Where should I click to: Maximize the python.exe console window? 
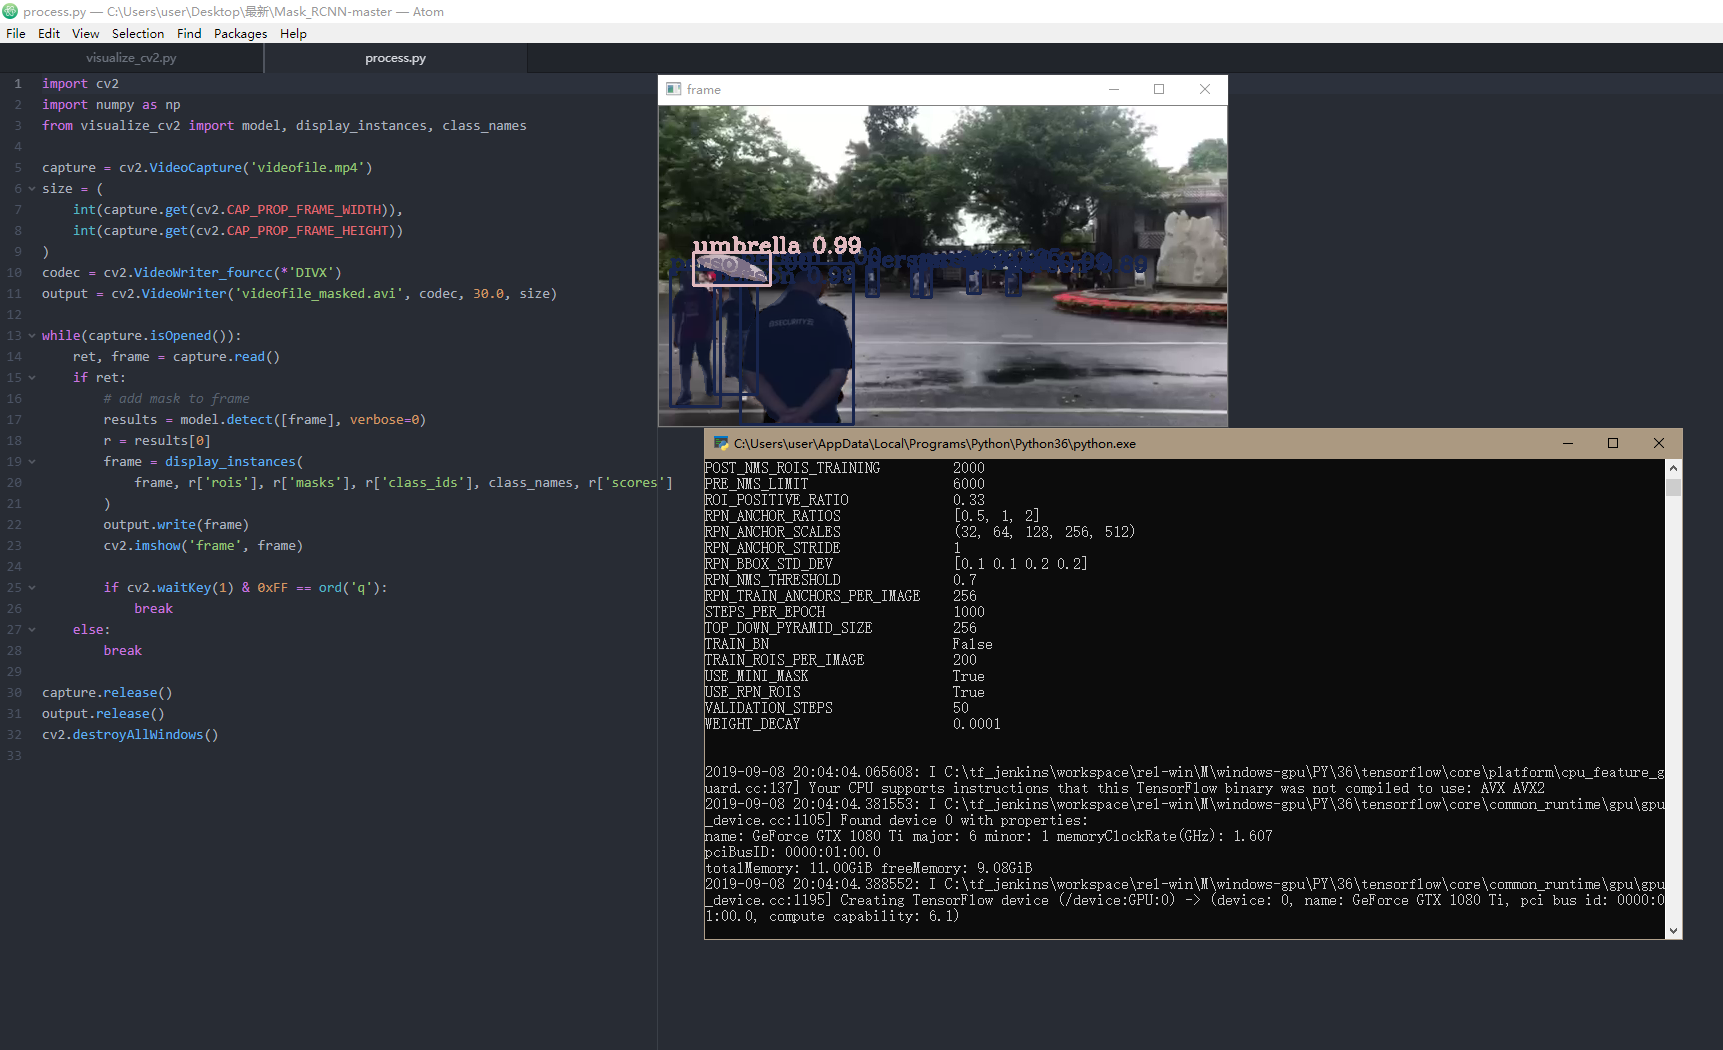1613,443
